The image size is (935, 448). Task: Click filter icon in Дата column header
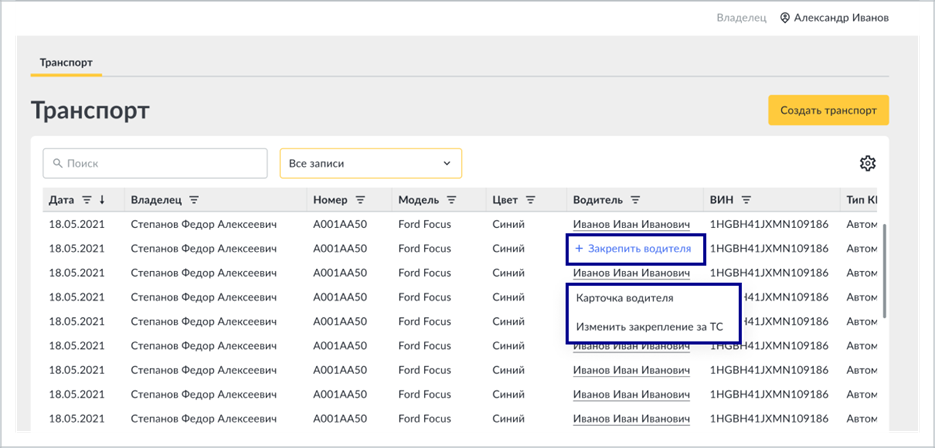pyautogui.click(x=87, y=200)
